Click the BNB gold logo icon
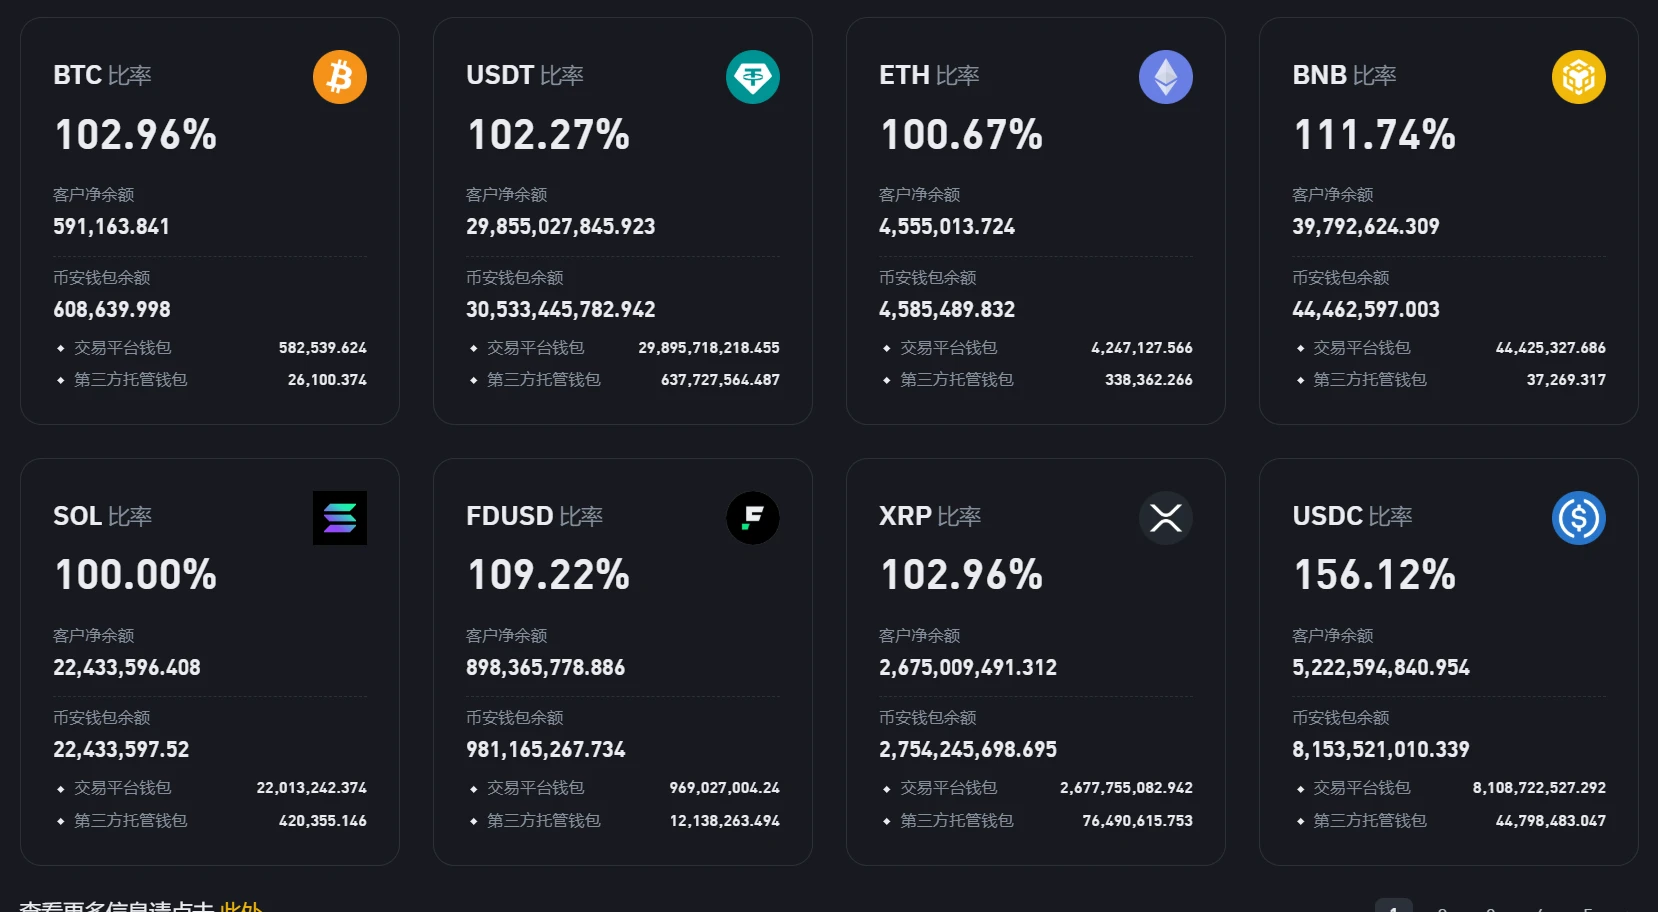The height and width of the screenshot is (912, 1658). [1578, 76]
